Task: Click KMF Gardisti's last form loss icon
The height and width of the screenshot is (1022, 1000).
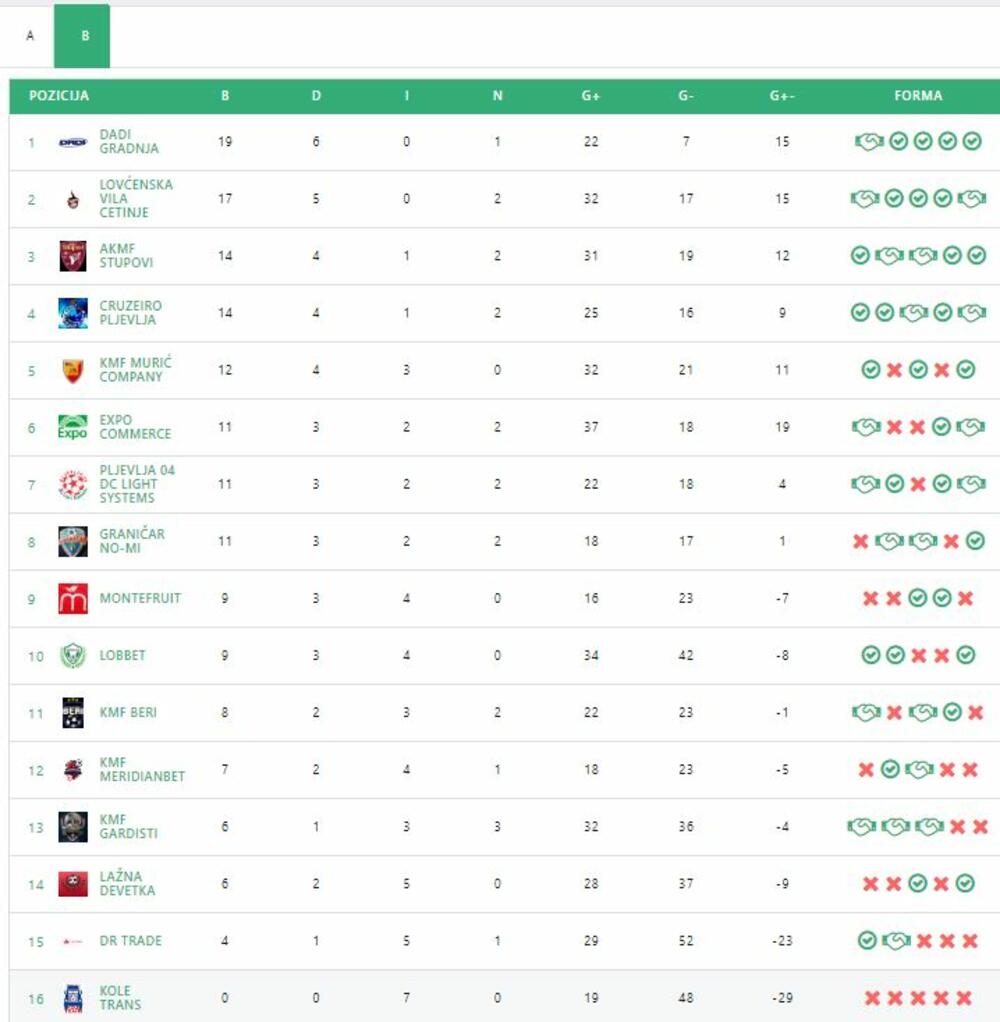Action: pyautogui.click(x=980, y=827)
